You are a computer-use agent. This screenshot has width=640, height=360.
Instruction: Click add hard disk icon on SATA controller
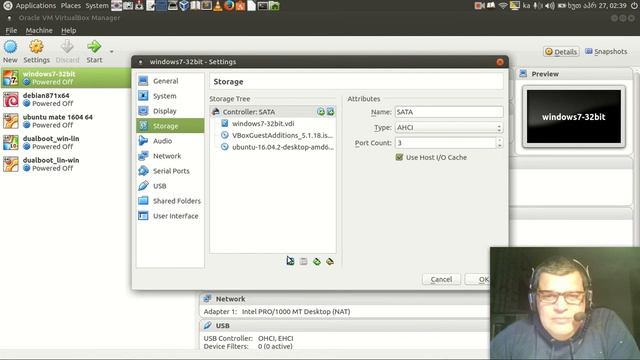pyautogui.click(x=330, y=111)
